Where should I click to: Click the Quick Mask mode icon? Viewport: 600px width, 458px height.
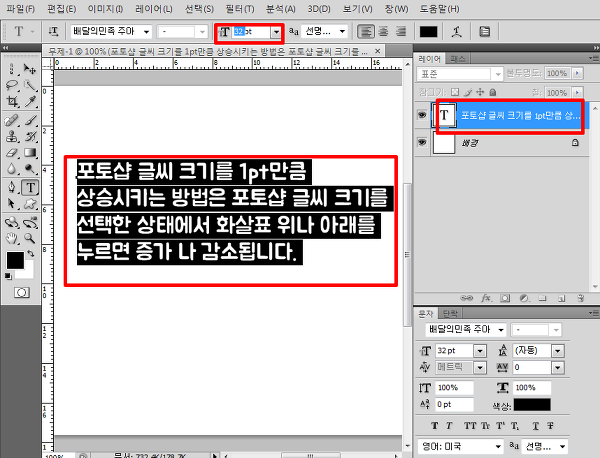tap(21, 293)
